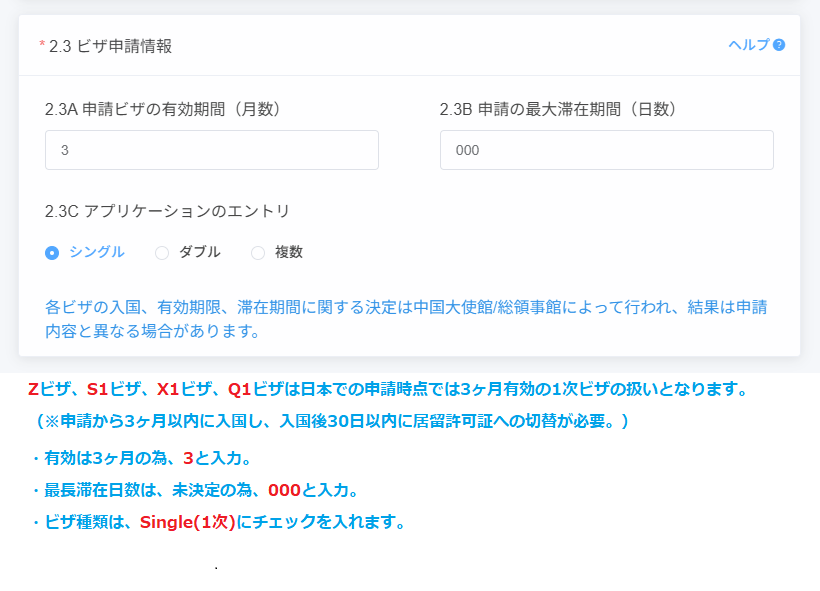Screen dimensions: 820x591
Task: Select the ダブル radio button
Action: [162, 253]
